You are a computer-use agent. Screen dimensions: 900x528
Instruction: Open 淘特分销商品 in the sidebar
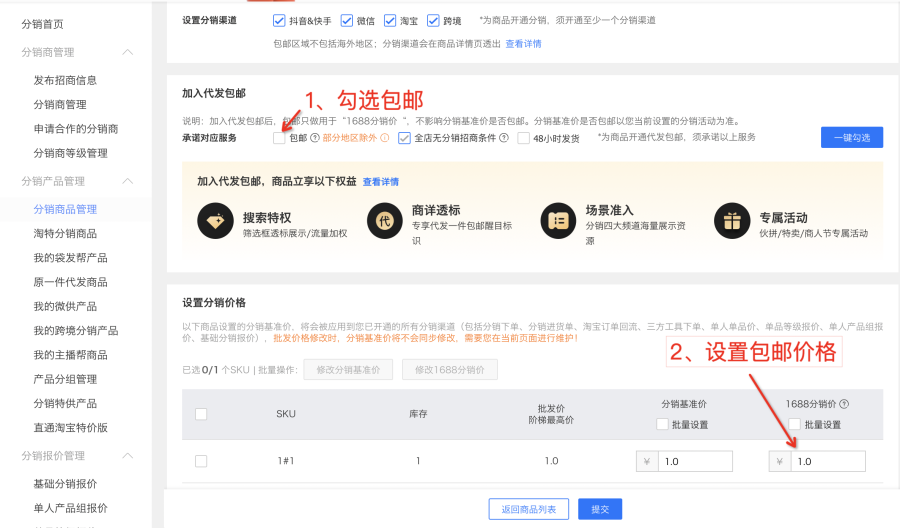(x=65, y=234)
